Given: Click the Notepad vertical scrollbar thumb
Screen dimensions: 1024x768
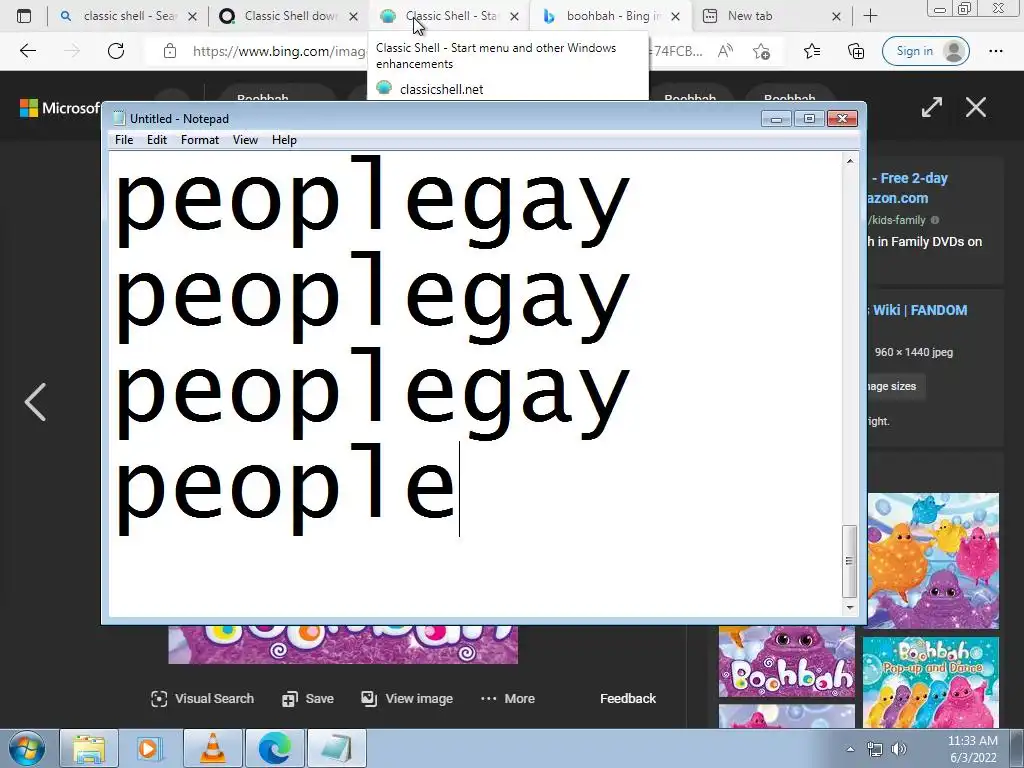Looking at the screenshot, I should [x=850, y=561].
